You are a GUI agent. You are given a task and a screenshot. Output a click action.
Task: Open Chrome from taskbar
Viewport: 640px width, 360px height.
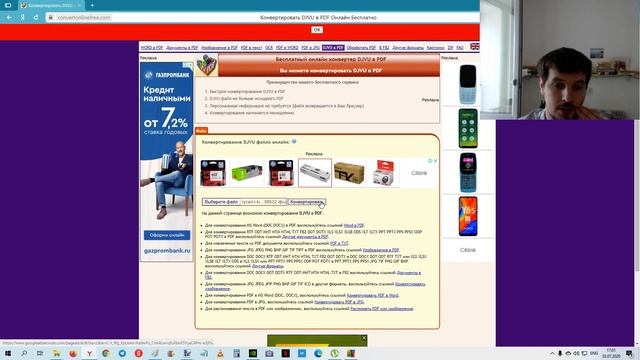click(105, 353)
